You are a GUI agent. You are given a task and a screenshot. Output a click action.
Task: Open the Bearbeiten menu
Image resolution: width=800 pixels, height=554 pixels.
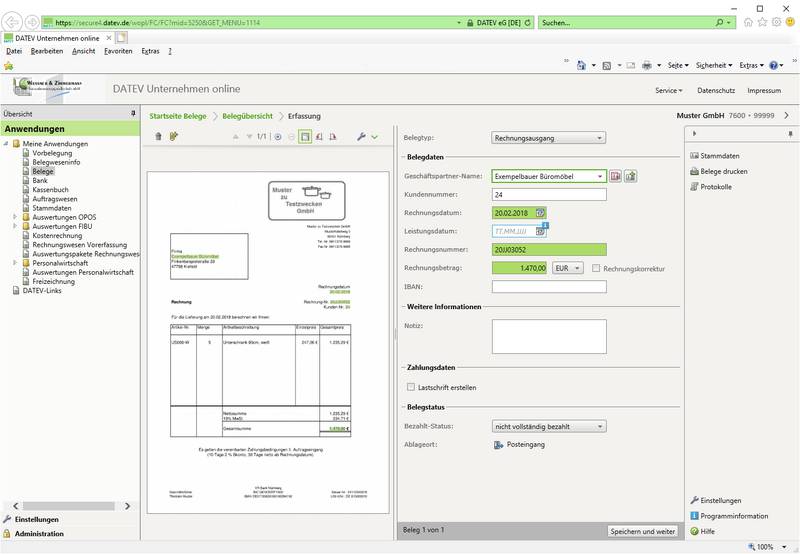click(x=47, y=51)
